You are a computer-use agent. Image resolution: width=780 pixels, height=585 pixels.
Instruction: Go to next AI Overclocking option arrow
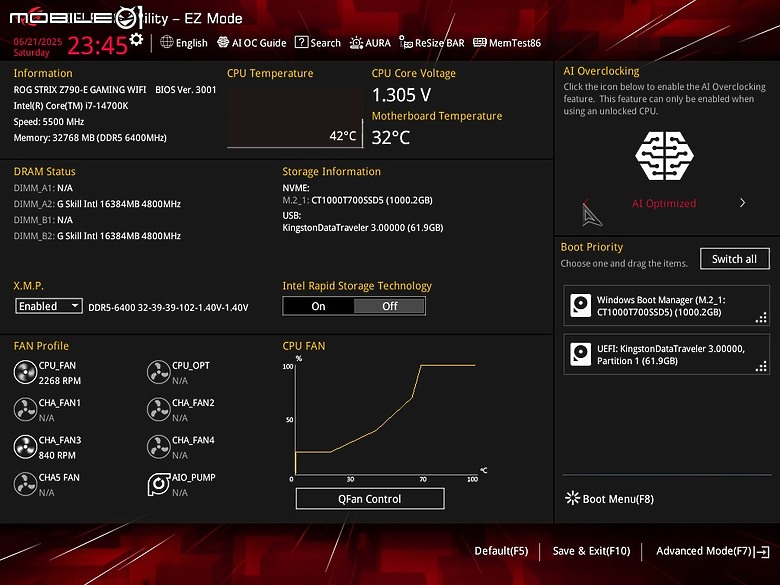pyautogui.click(x=742, y=203)
